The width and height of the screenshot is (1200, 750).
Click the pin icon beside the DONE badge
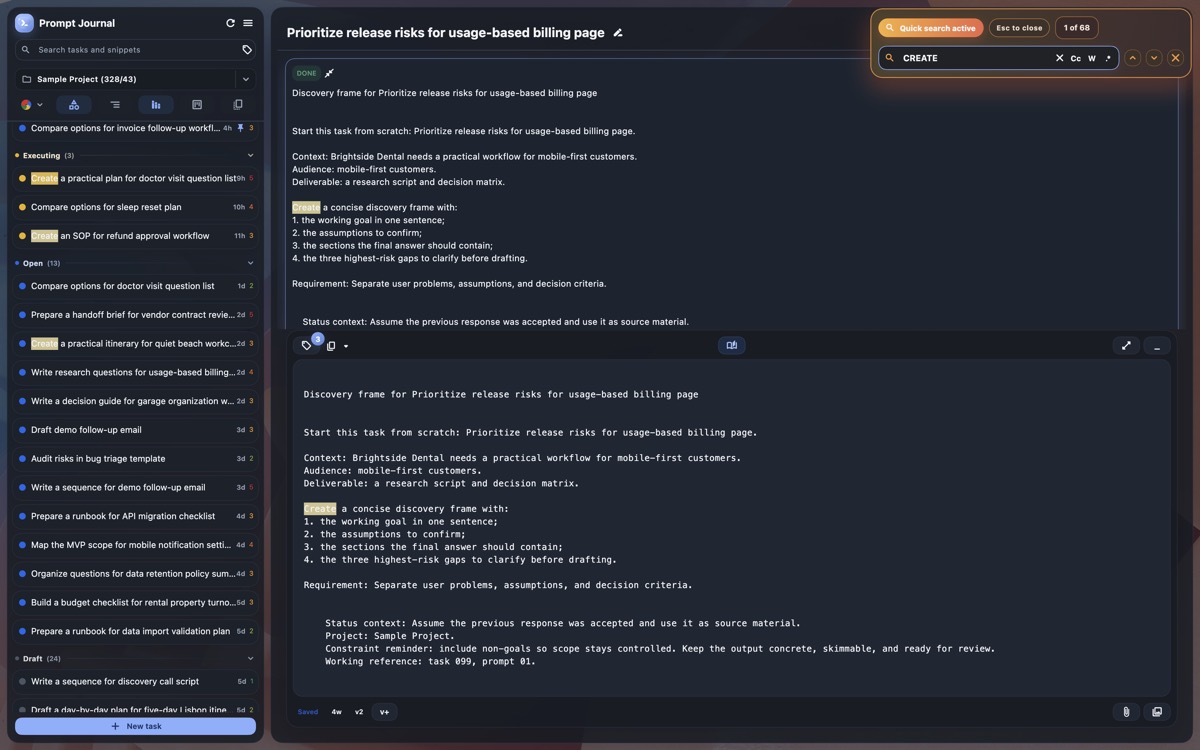pos(329,73)
